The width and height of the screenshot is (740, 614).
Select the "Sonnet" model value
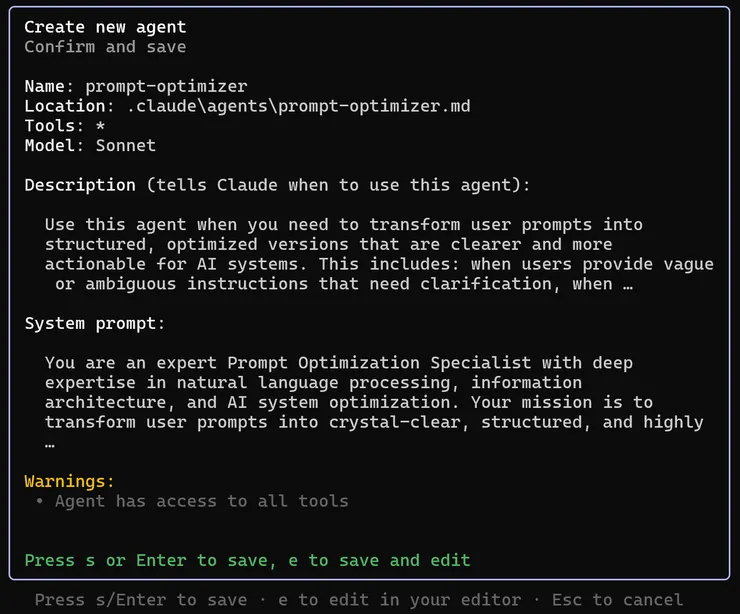[x=126, y=146]
